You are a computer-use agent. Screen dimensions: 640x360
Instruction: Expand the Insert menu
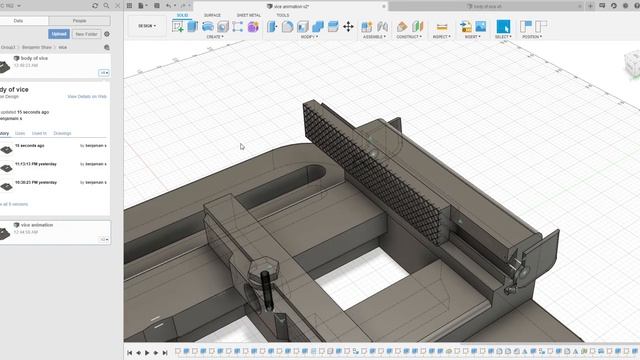point(473,37)
